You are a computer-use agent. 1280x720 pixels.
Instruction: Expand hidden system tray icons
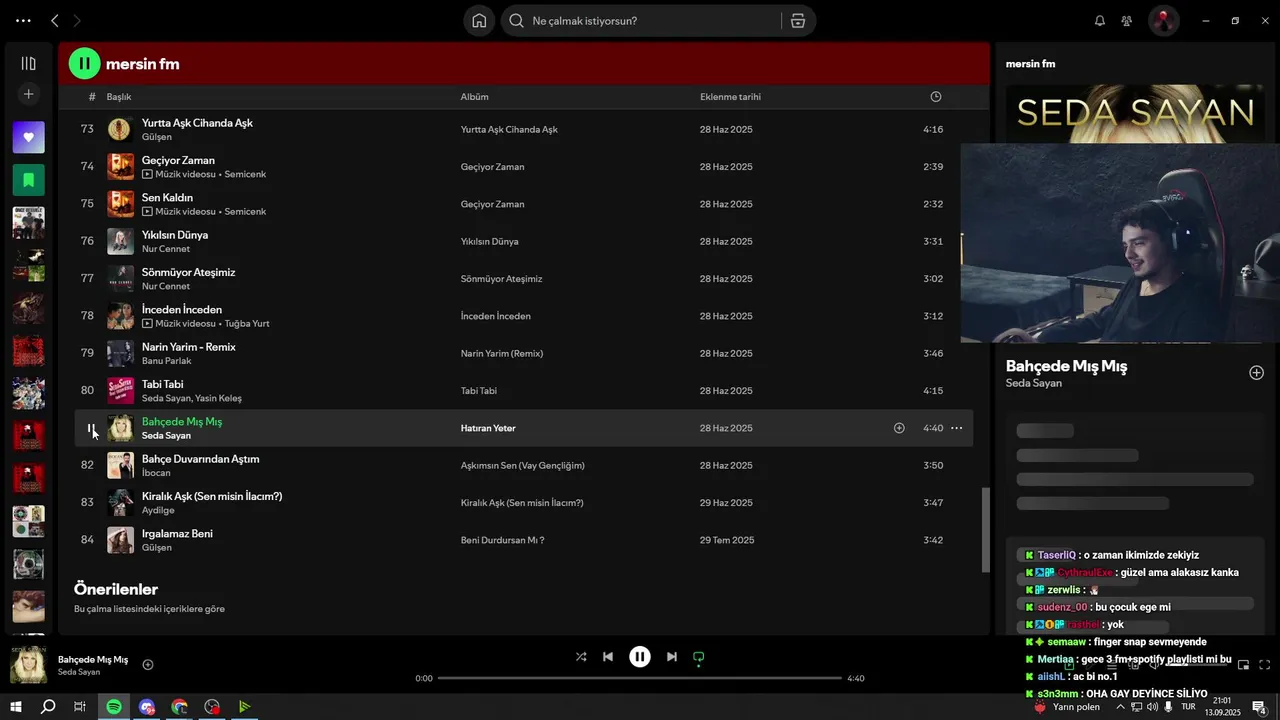pos(1120,707)
